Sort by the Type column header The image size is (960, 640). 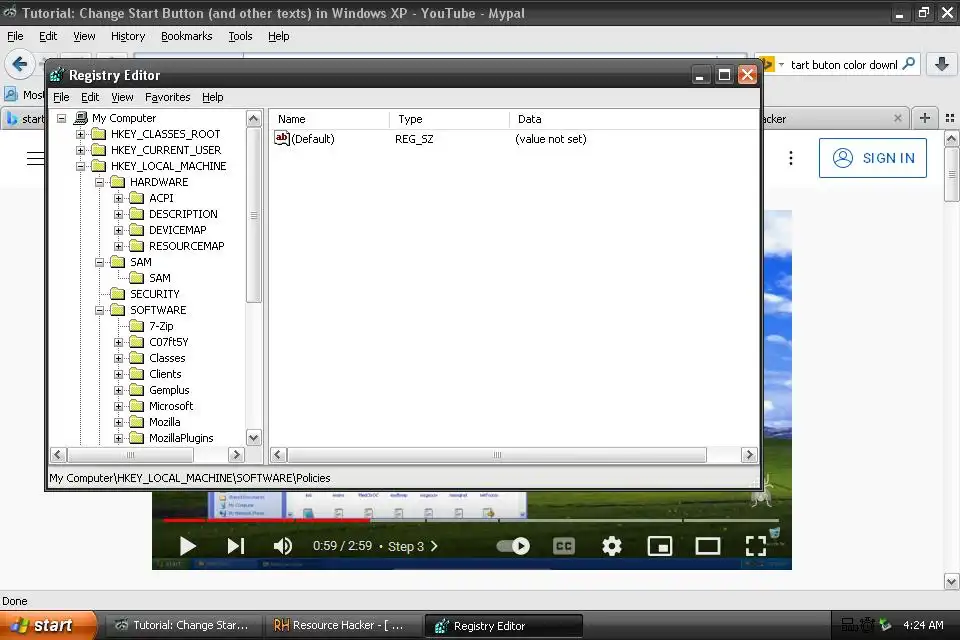pyautogui.click(x=450, y=119)
